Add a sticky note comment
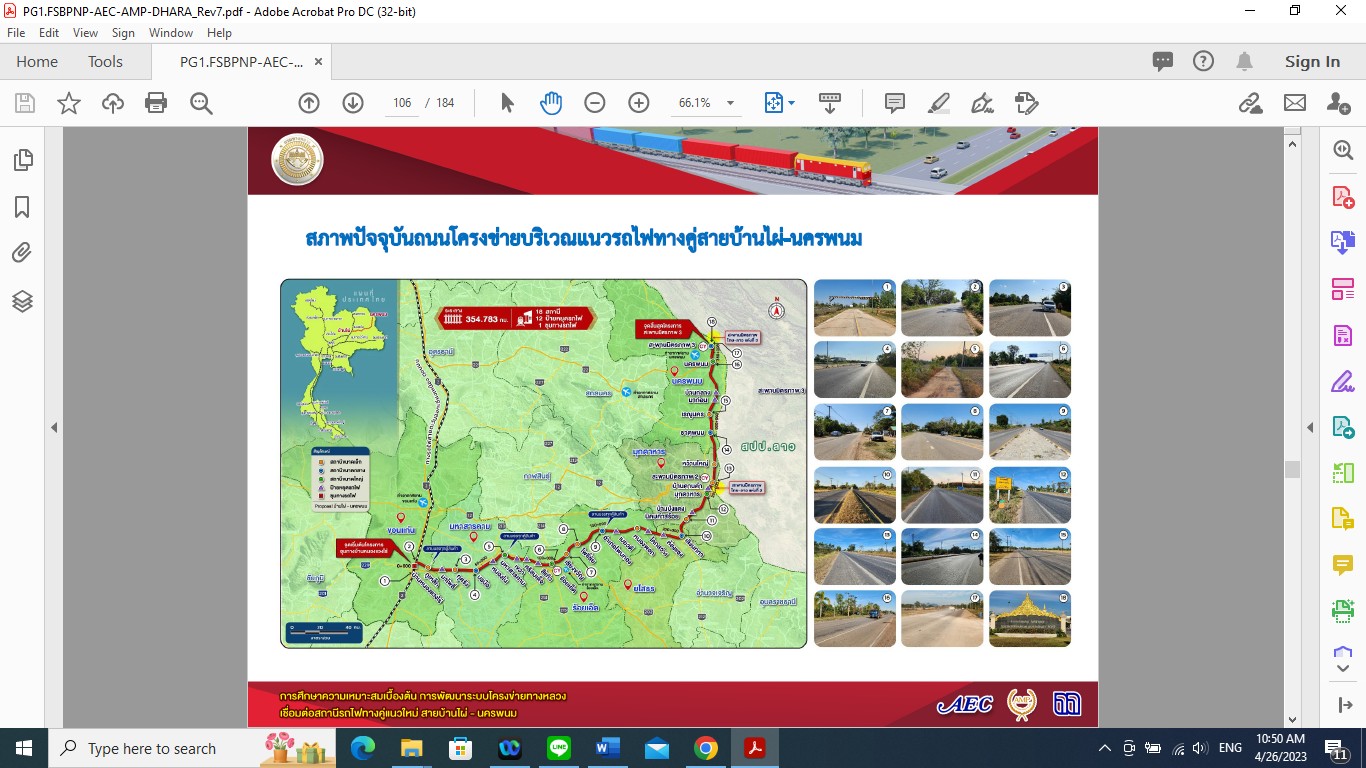Screen dimensions: 1366x768 coord(895,103)
